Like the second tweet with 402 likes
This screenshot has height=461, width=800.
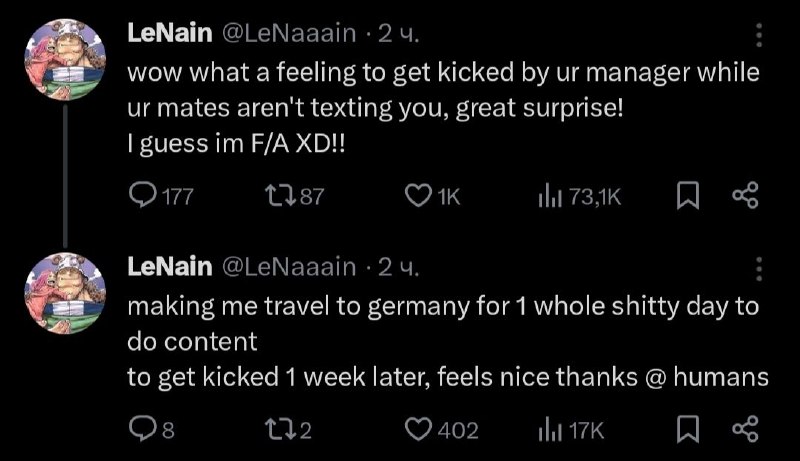coord(416,431)
